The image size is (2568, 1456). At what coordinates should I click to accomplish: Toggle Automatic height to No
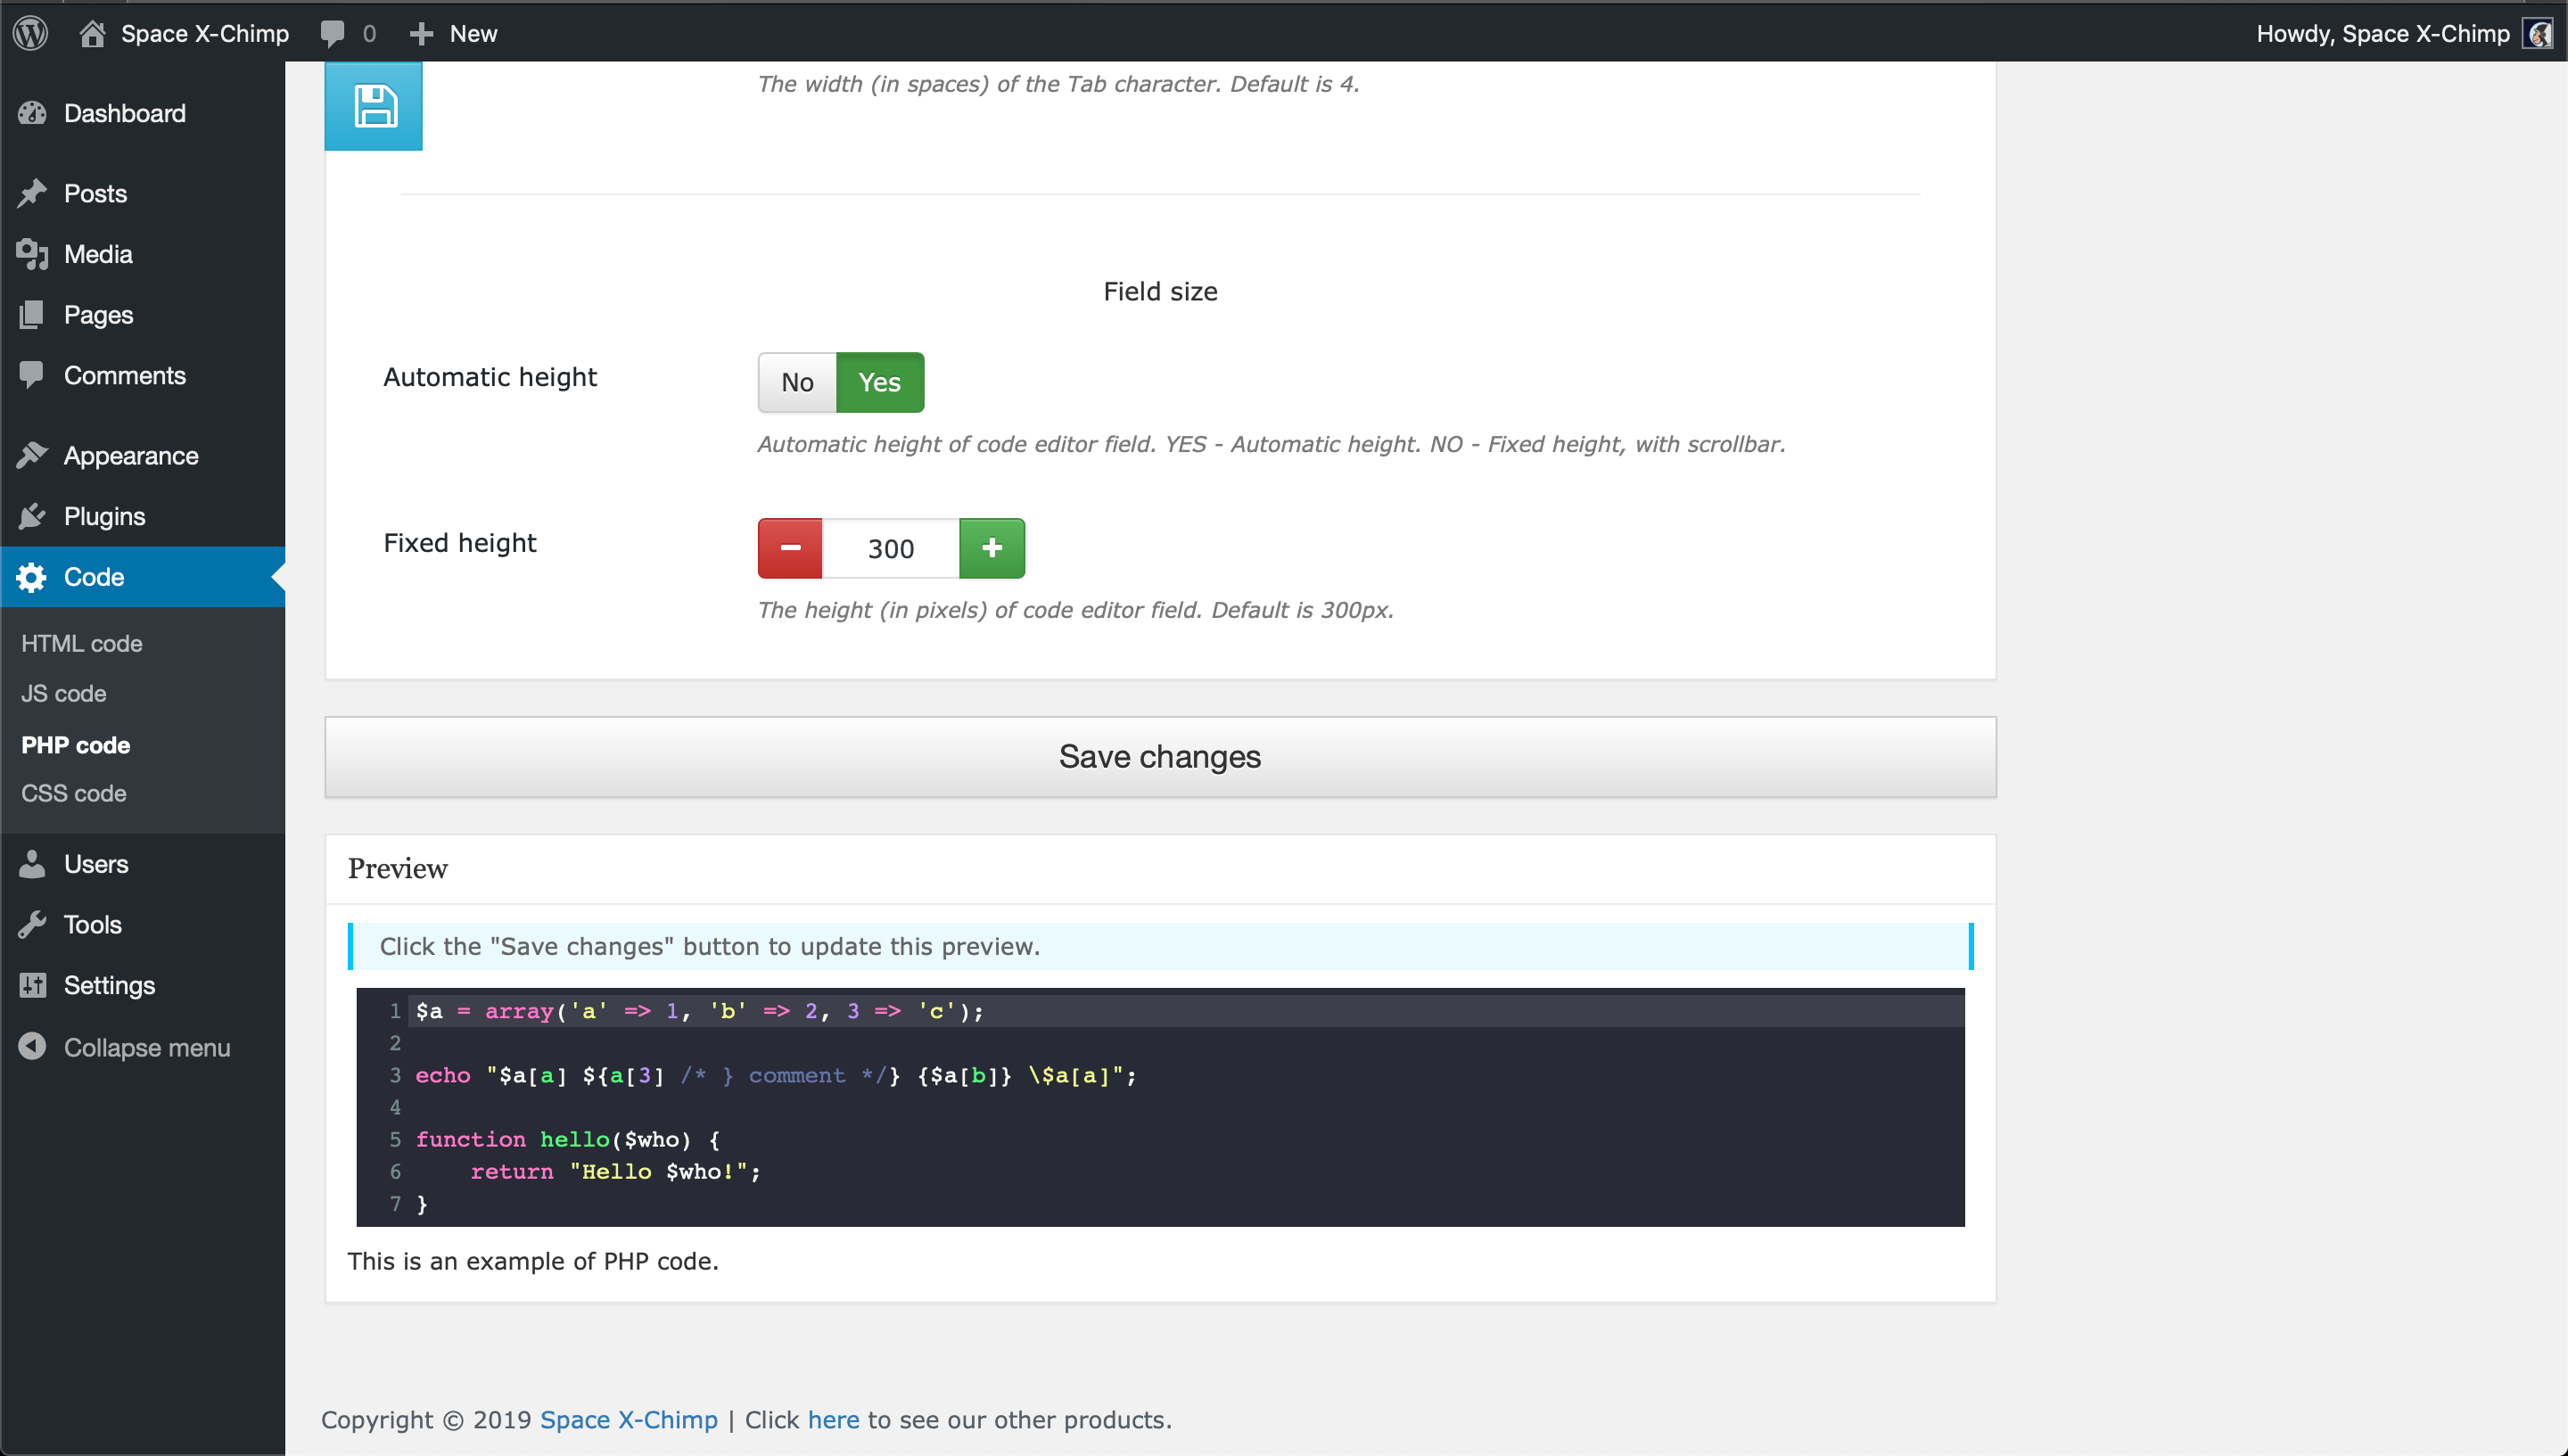(x=795, y=381)
